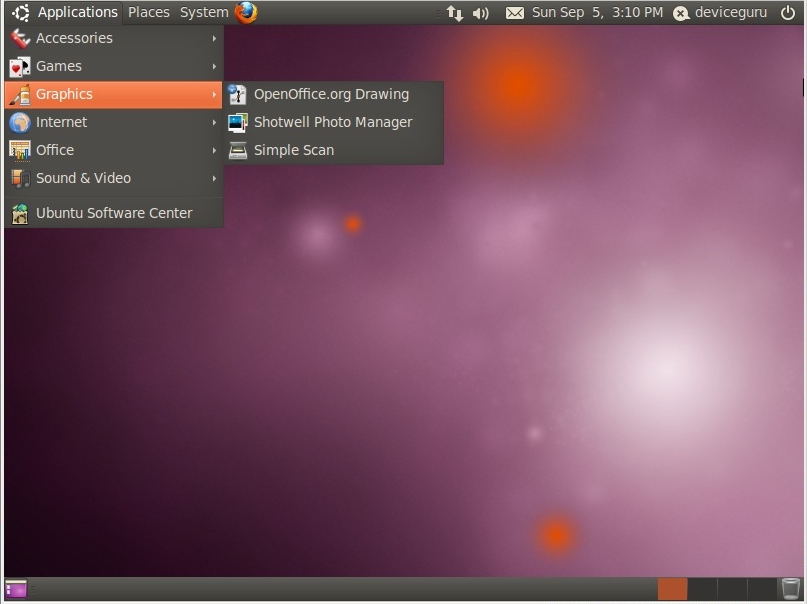Select the Graphics menu category
Viewport: 807px width, 604px height.
114,94
